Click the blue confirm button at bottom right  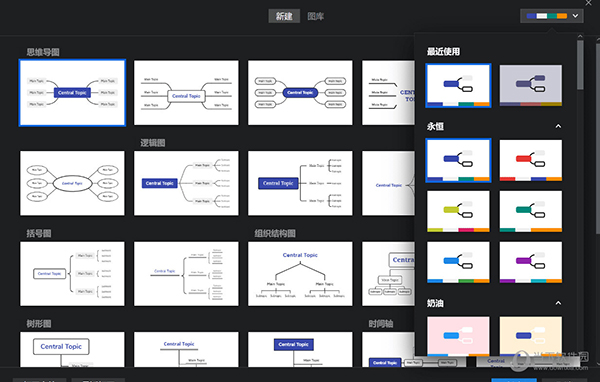coord(514,380)
